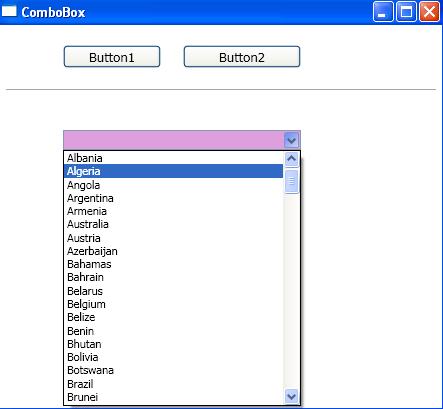443x409 pixels.
Task: Pick Argentina from the country list
Action: 173,198
